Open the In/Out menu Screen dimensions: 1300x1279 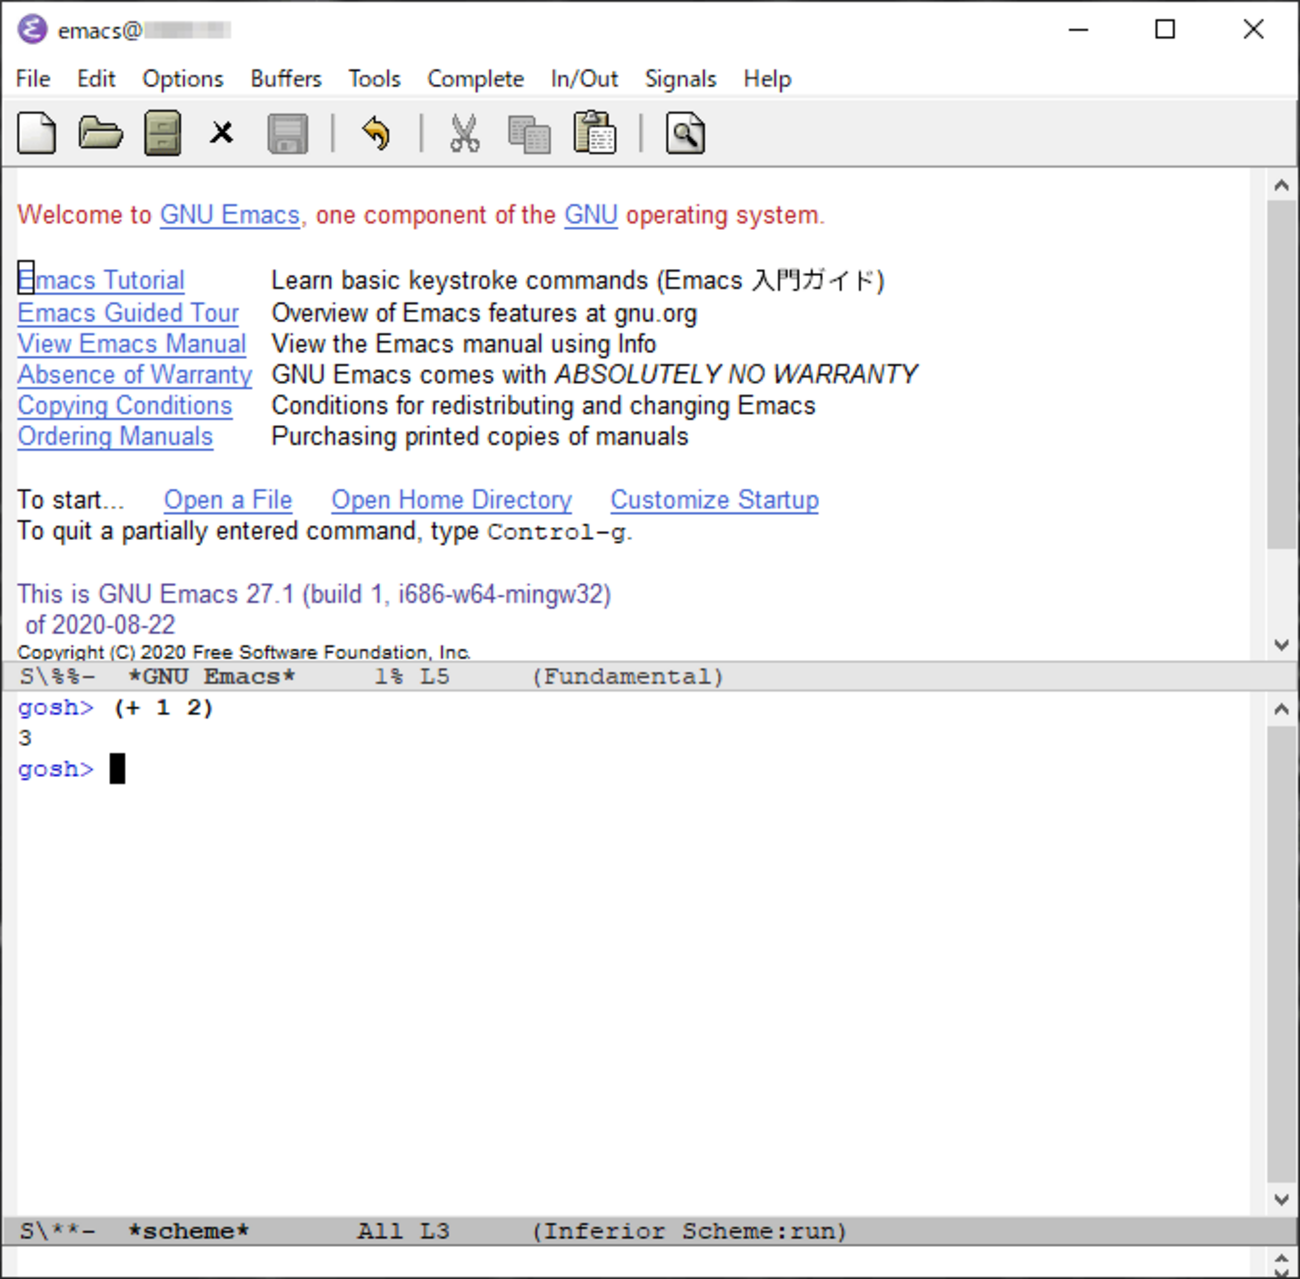584,78
